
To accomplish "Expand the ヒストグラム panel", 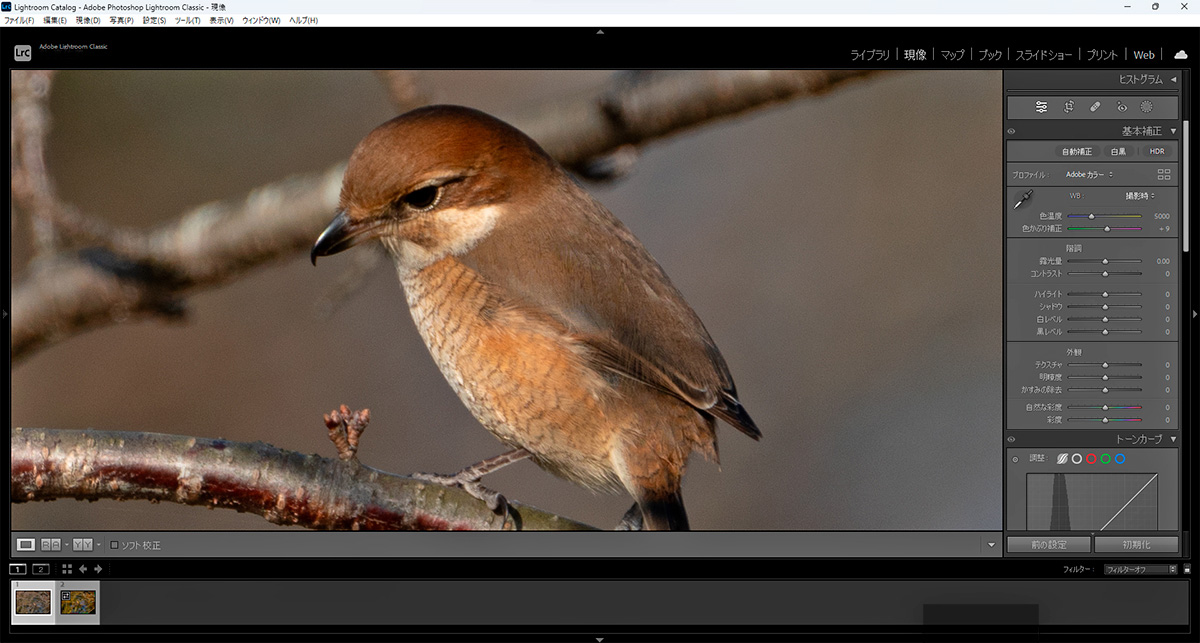I will coord(1173,79).
